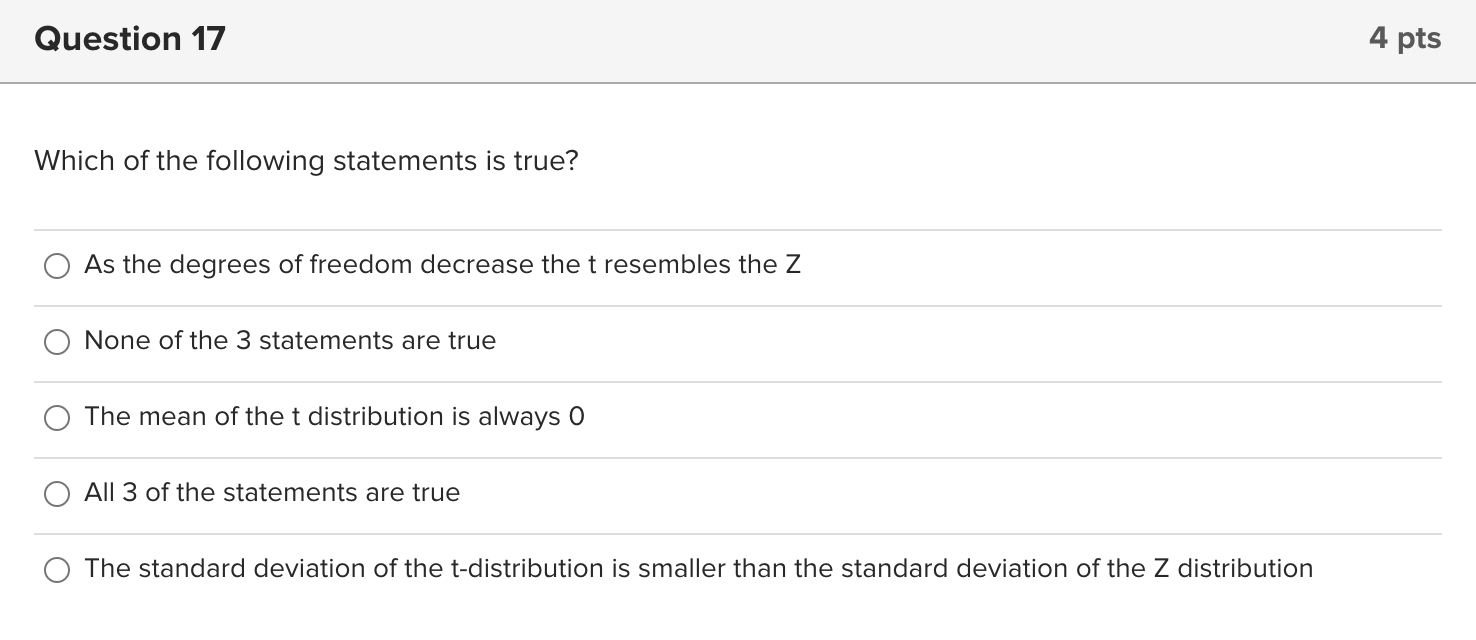Image resolution: width=1476 pixels, height=640 pixels.
Task: Click the answer text about degrees of freedom decreasing
Action: coord(442,265)
